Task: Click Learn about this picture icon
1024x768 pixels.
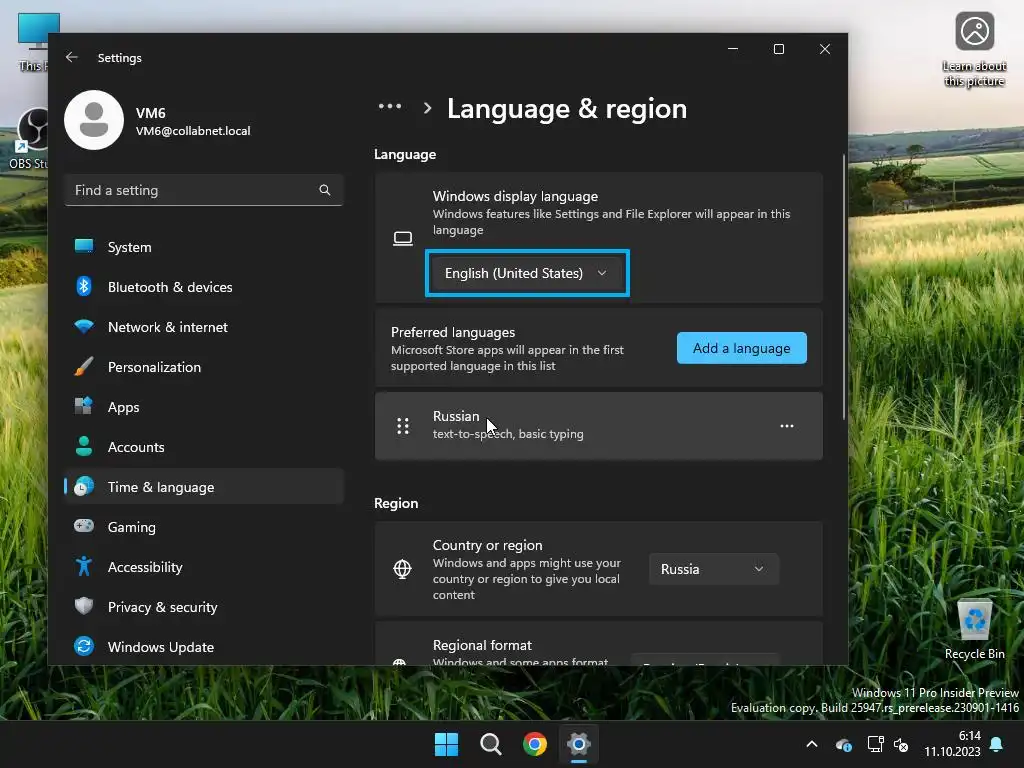Action: coord(974,50)
